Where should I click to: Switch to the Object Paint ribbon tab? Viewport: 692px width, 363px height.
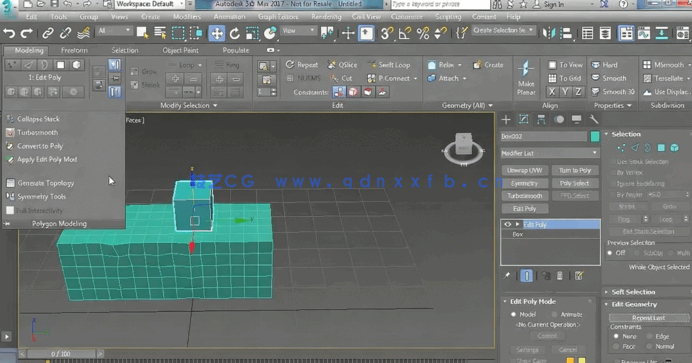coord(180,50)
